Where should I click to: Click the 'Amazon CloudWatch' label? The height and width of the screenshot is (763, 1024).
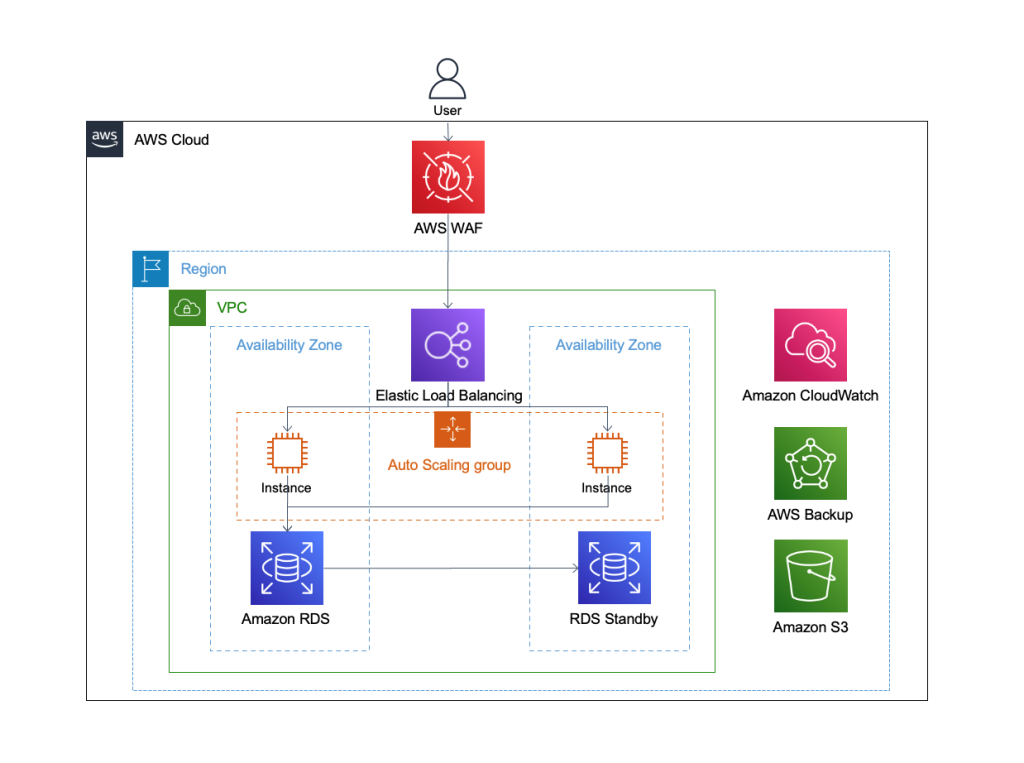810,395
